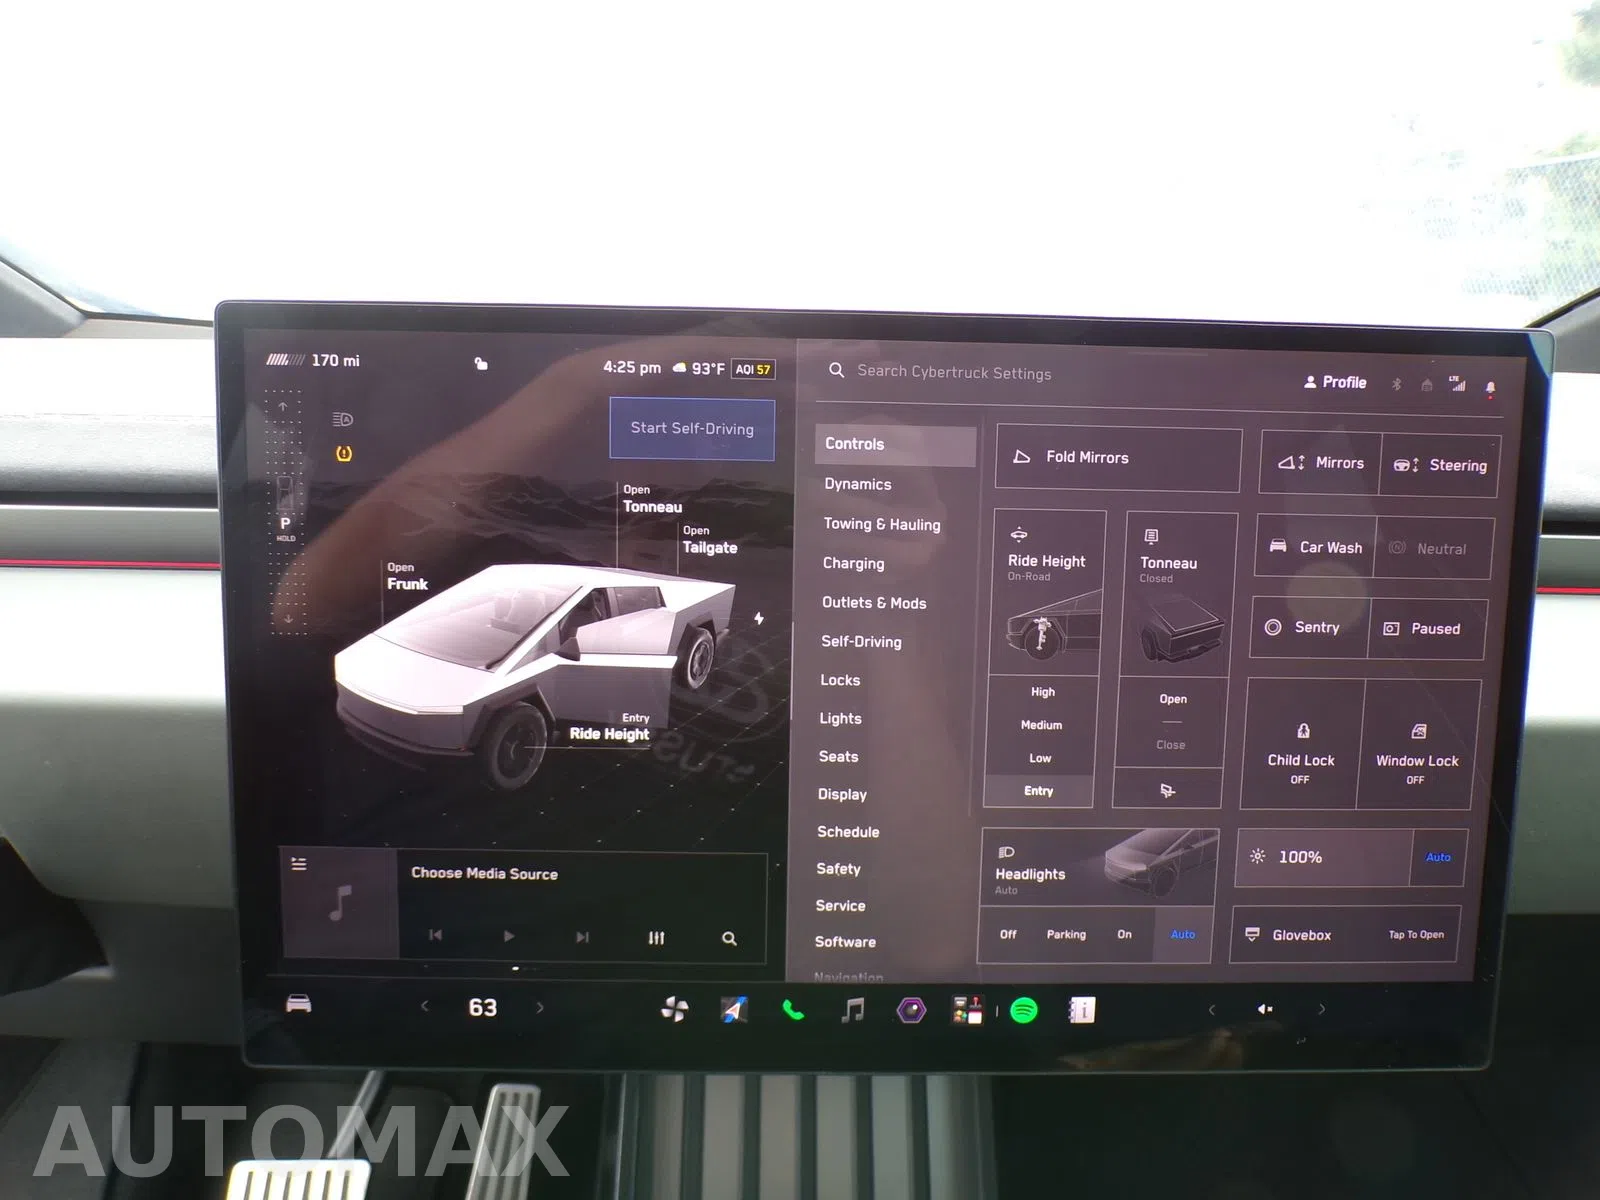Tap the HomeLink garage icon
Image resolution: width=1600 pixels, height=1200 pixels.
1427,385
